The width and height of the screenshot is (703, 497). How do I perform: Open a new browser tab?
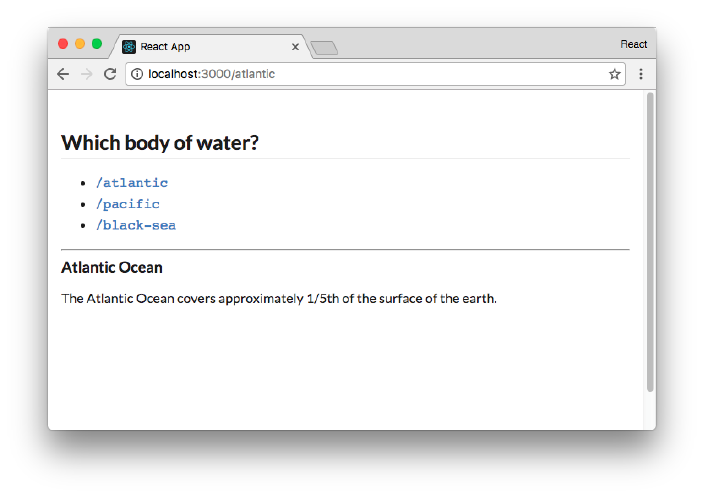pos(324,47)
